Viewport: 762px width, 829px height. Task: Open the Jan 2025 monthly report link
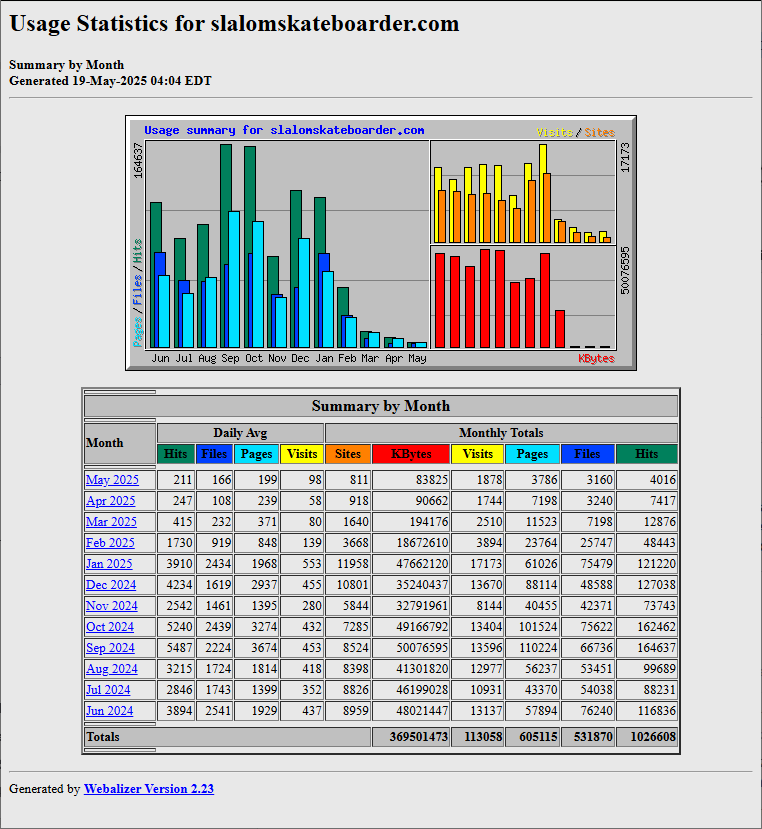pos(109,564)
